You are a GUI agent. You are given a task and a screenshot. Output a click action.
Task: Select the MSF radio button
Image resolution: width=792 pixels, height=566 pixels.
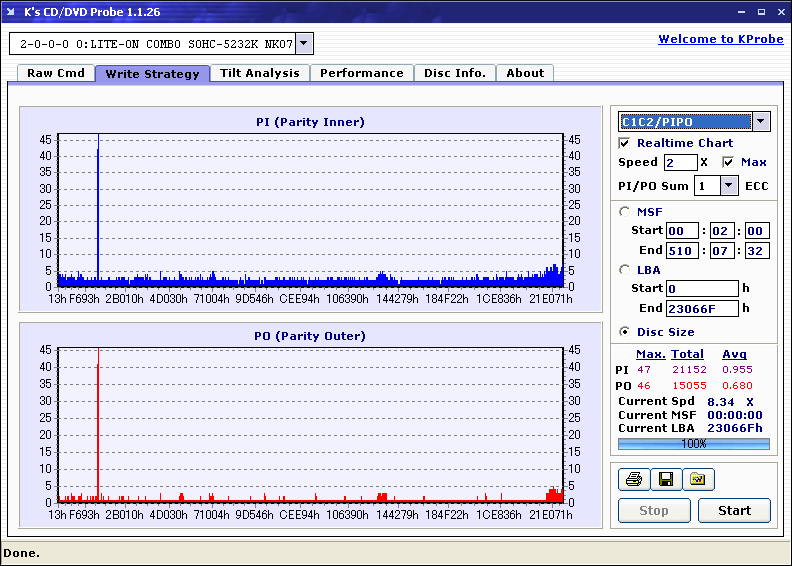[x=625, y=211]
